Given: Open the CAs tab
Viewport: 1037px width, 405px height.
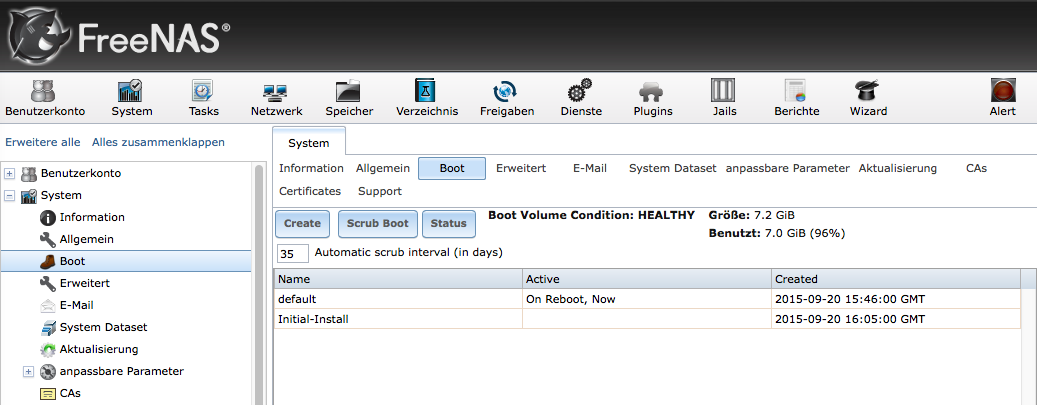Looking at the screenshot, I should click(x=976, y=168).
